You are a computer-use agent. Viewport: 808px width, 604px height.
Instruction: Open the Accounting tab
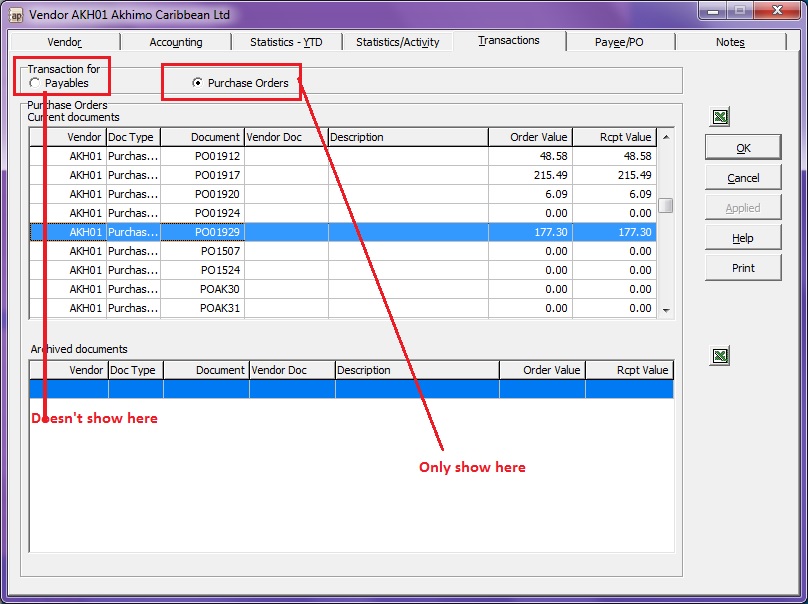tap(176, 42)
